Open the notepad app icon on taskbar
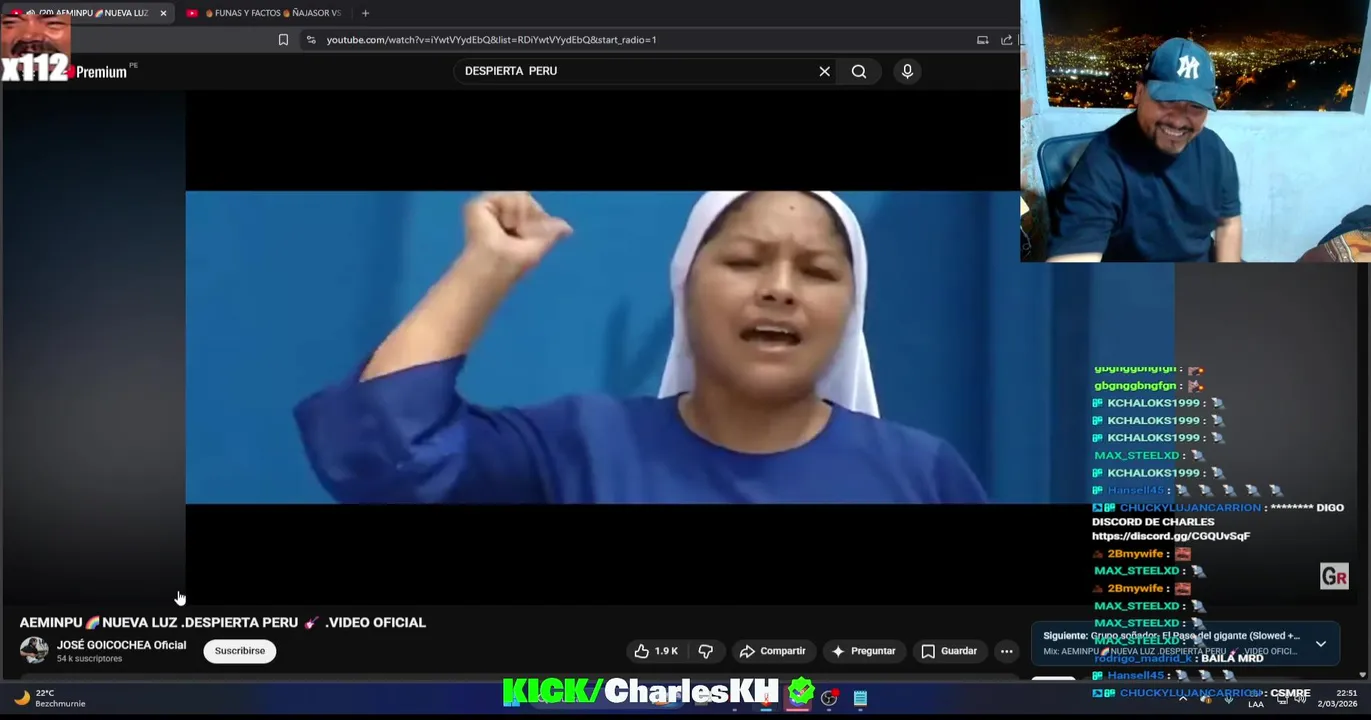 pos(860,697)
